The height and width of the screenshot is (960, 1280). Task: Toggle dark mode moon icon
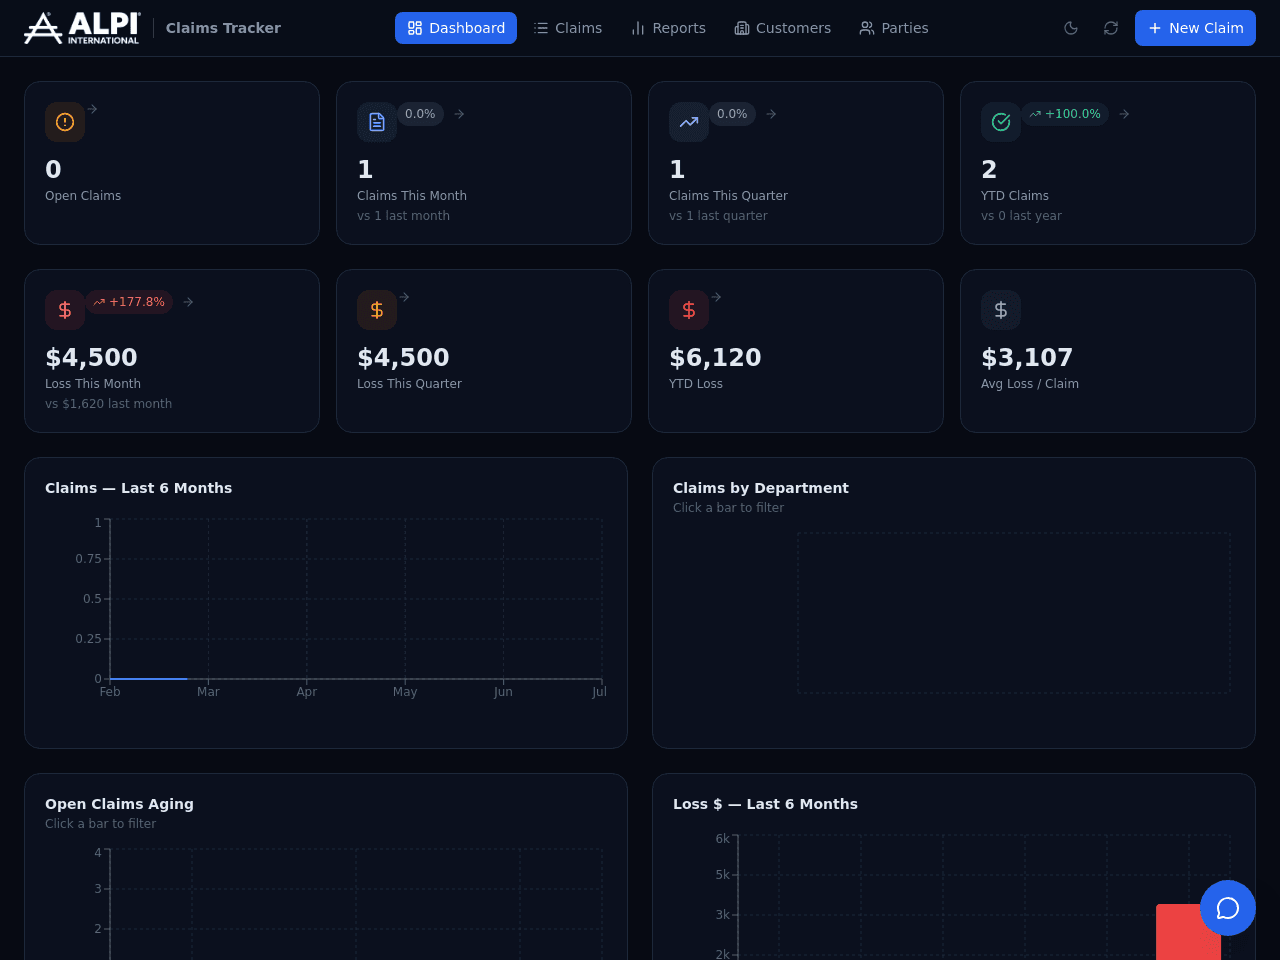pyautogui.click(x=1071, y=28)
